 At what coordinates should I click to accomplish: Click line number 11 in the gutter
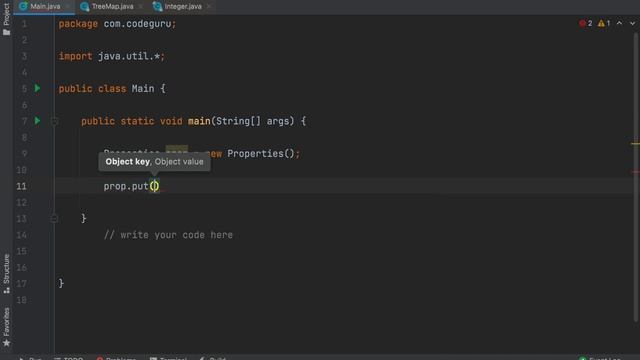[21, 186]
